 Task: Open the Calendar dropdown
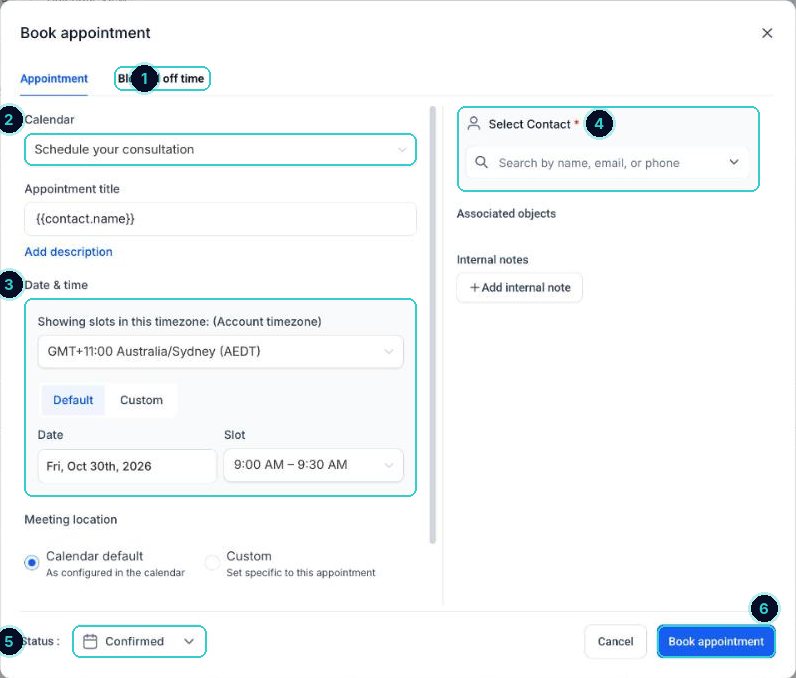(220, 150)
